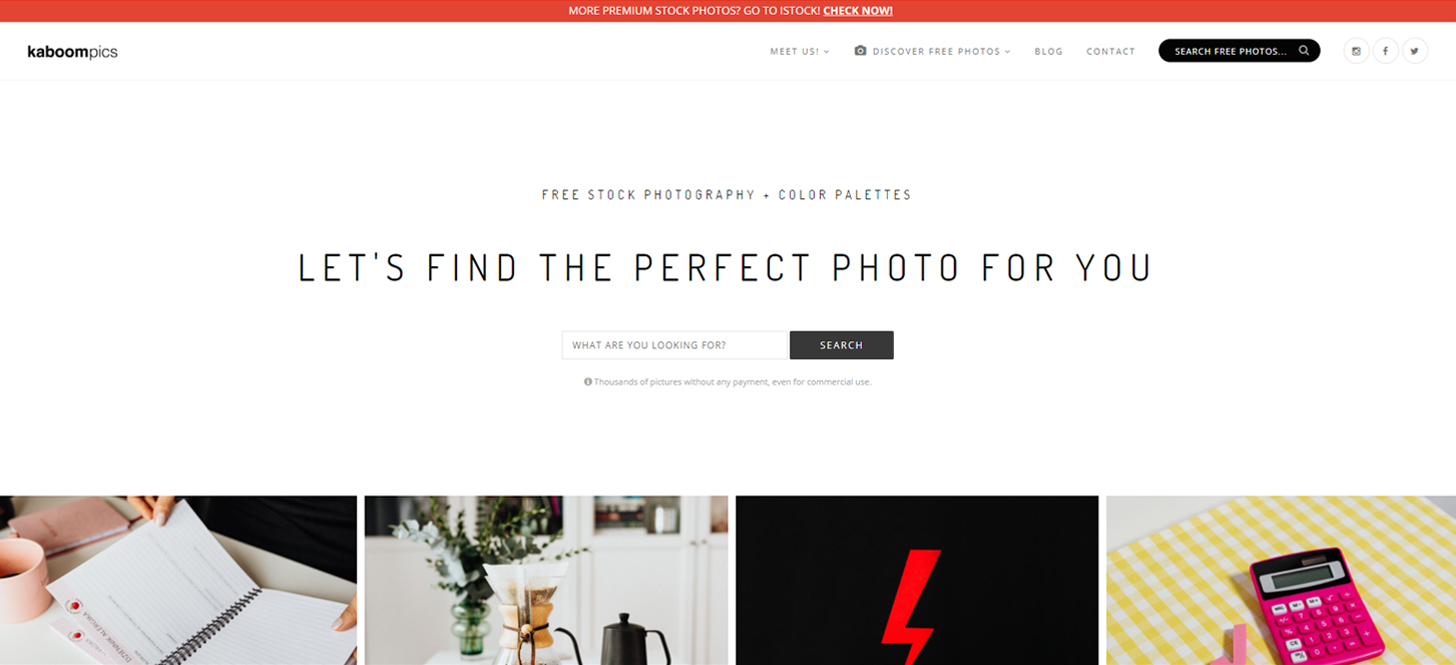Expand the Meet Us! dropdown menu
This screenshot has height=665, width=1456.
(x=799, y=51)
